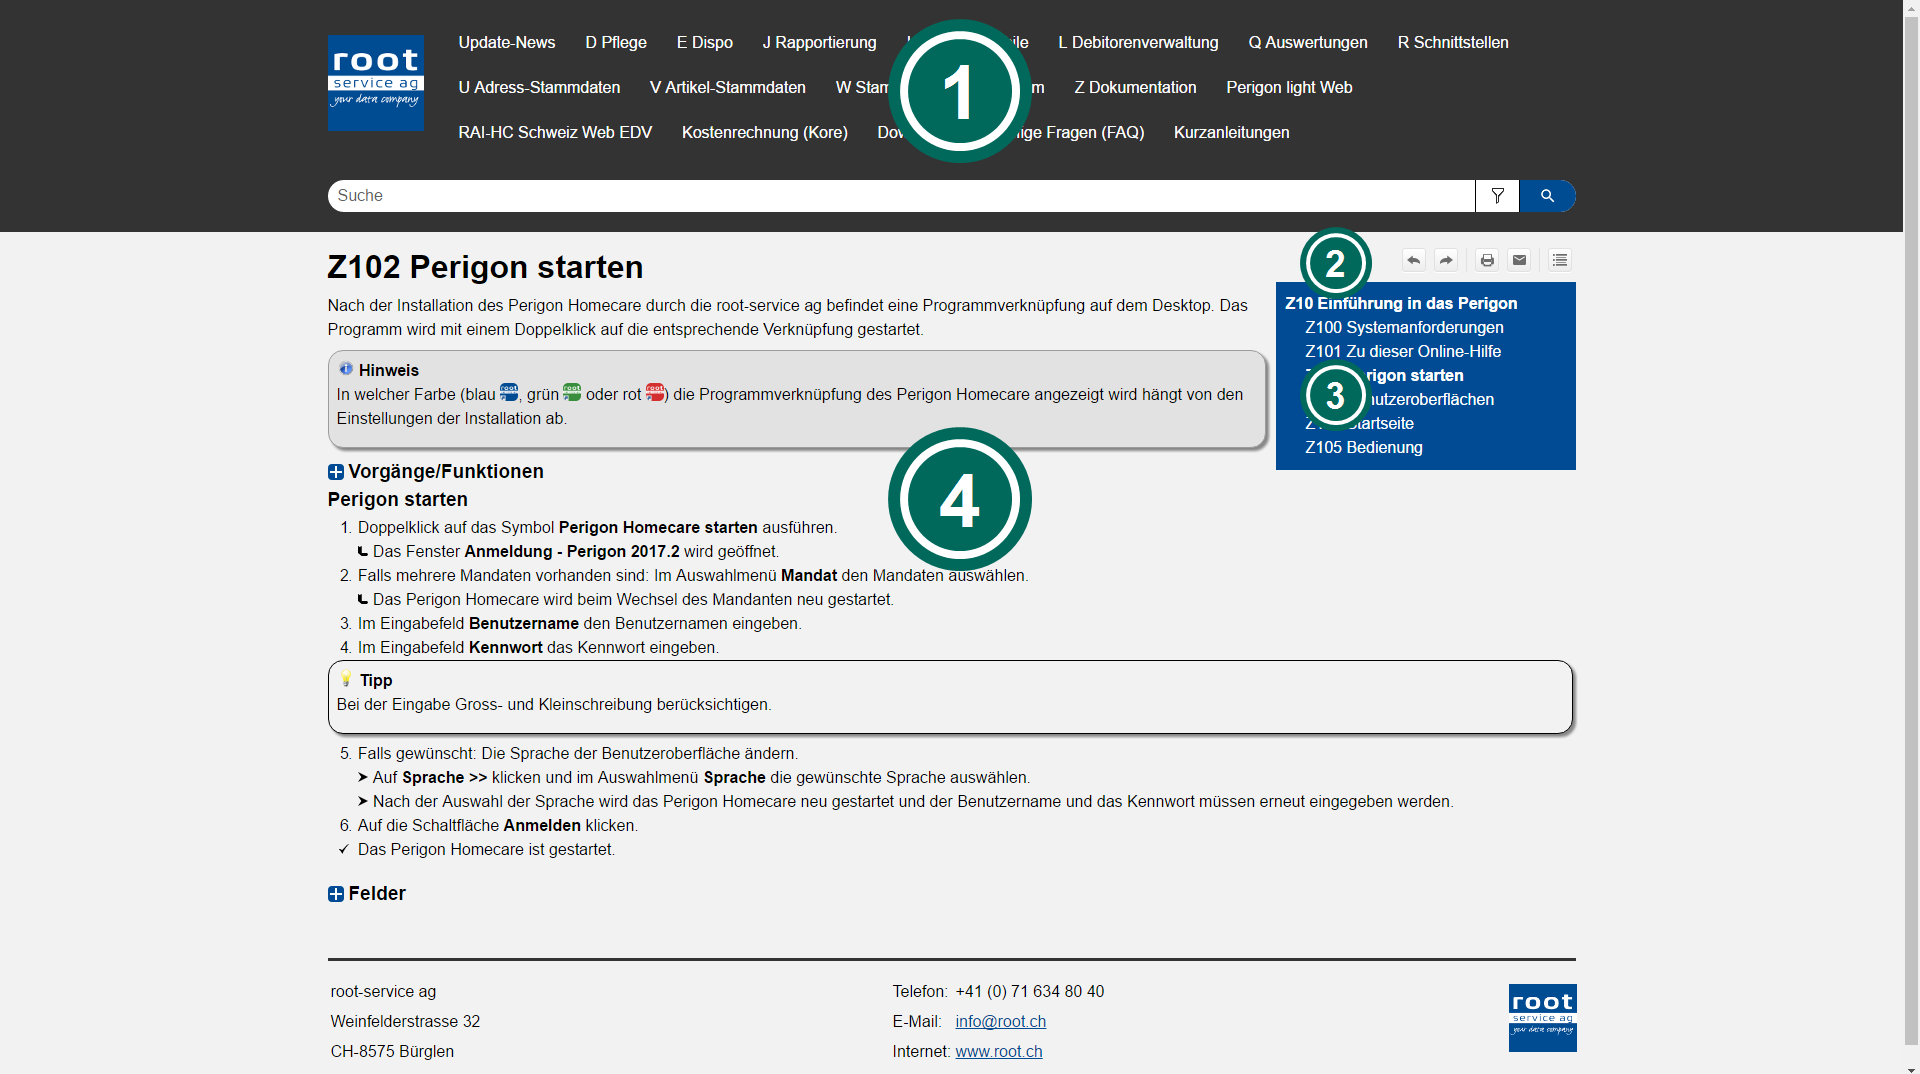Open Update-News menu
1920x1074 pixels.
click(x=507, y=42)
